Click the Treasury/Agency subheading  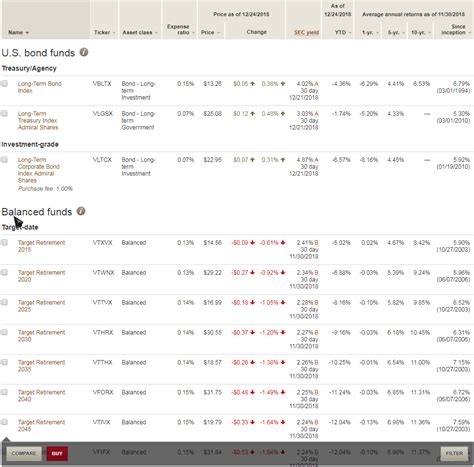coord(29,68)
